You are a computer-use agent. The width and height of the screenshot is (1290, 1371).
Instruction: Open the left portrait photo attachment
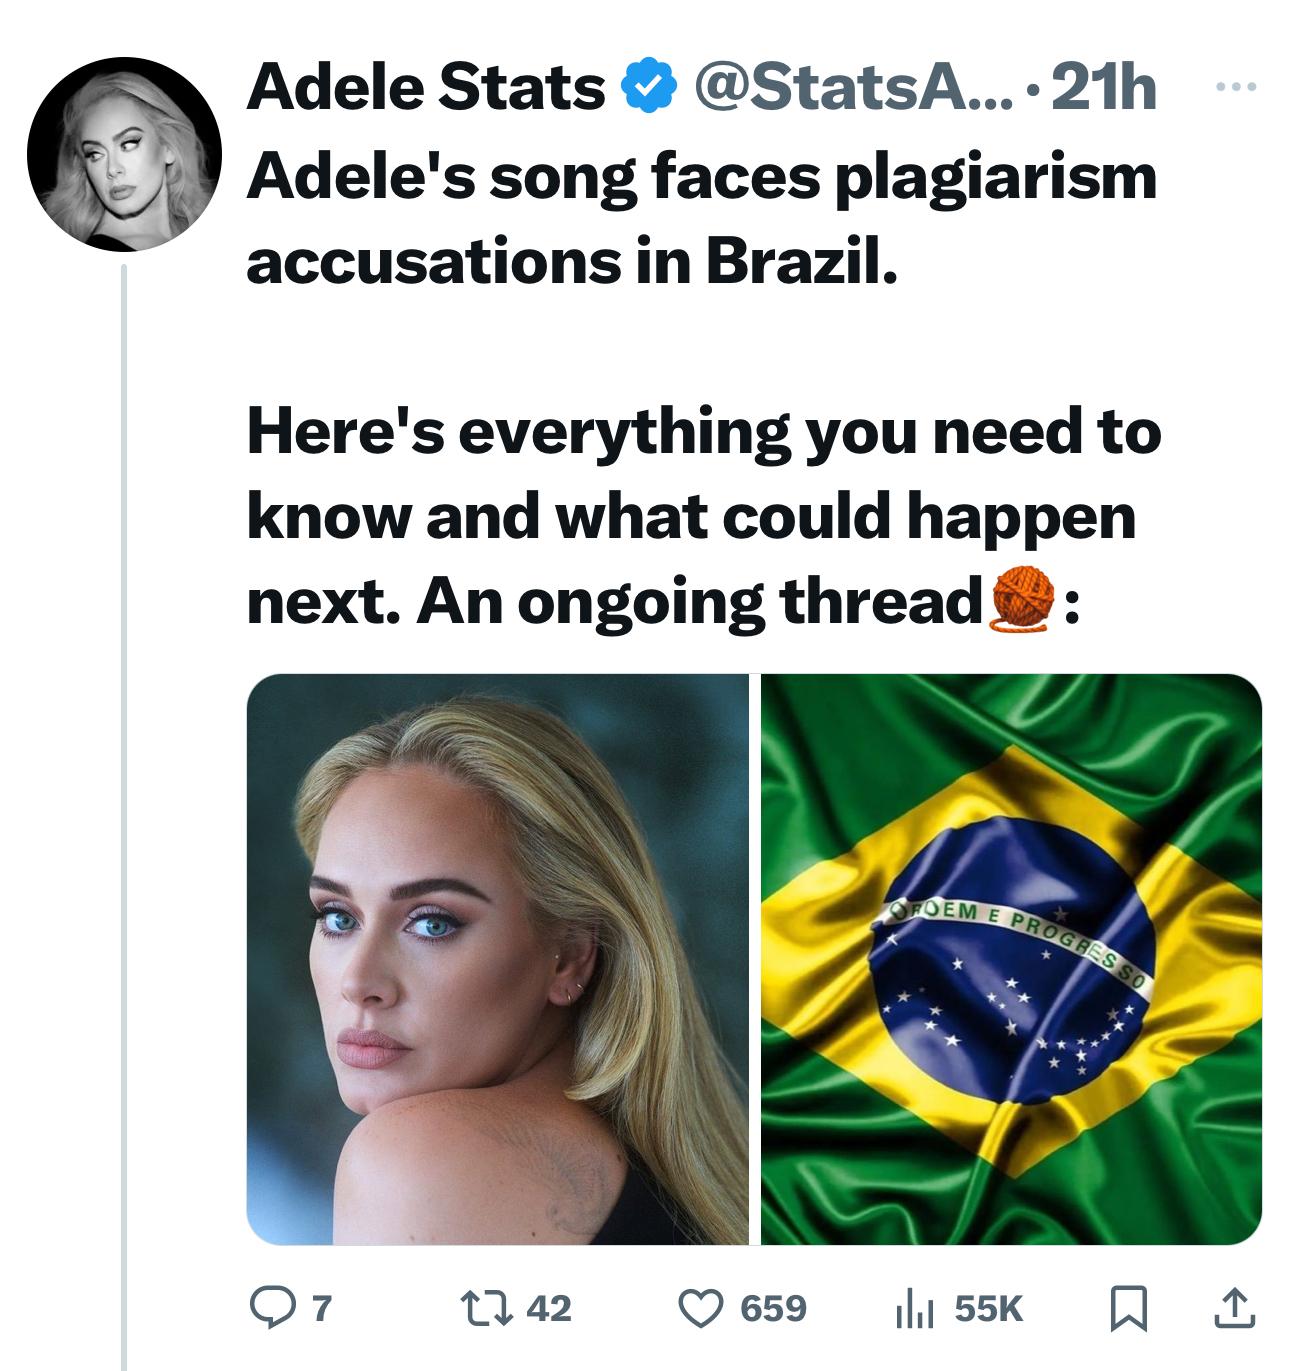[x=497, y=959]
